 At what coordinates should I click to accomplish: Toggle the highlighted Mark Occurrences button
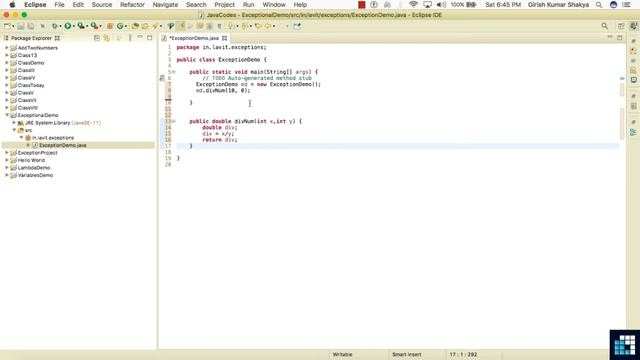point(180,26)
